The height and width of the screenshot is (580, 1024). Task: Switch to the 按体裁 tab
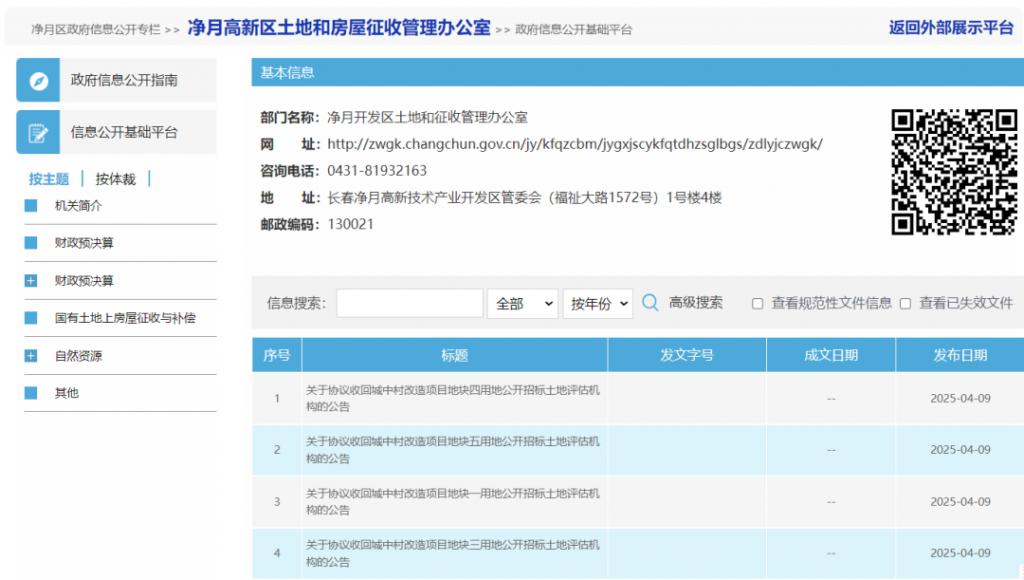[x=116, y=179]
